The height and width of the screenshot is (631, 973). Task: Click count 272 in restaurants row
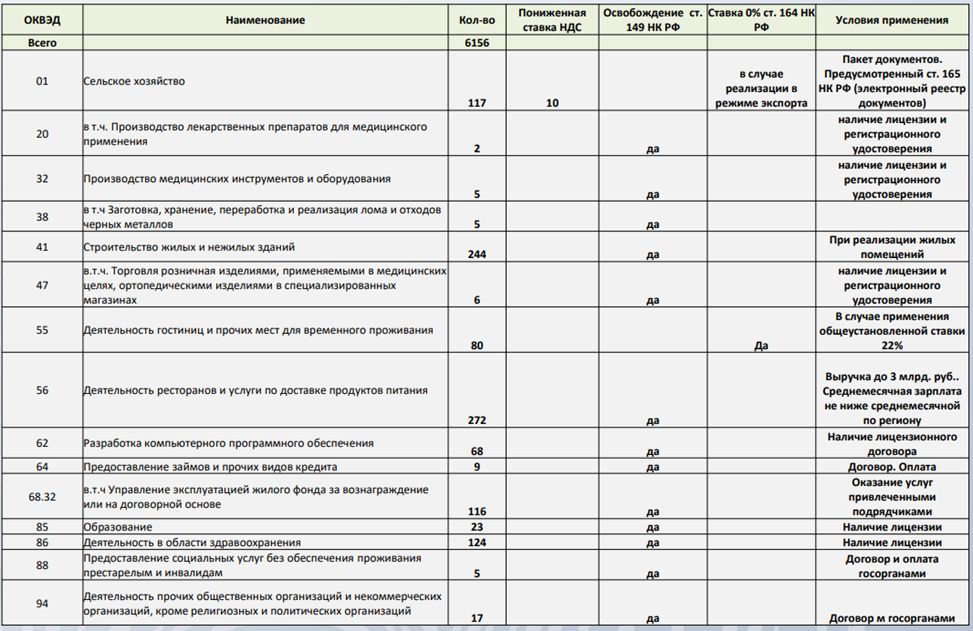click(476, 420)
